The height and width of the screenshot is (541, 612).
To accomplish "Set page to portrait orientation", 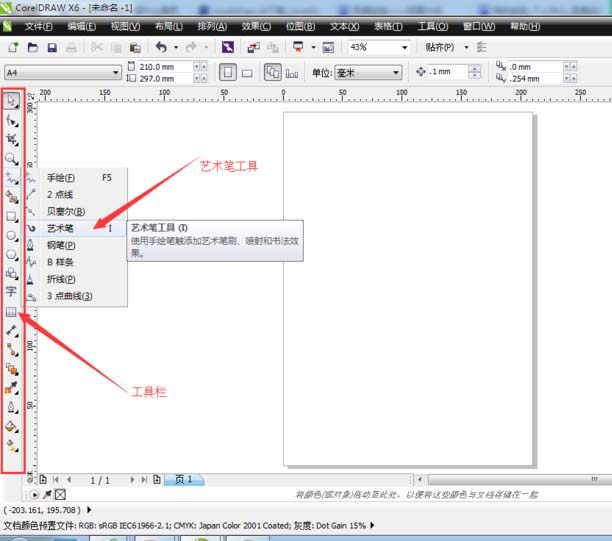I will coord(228,73).
